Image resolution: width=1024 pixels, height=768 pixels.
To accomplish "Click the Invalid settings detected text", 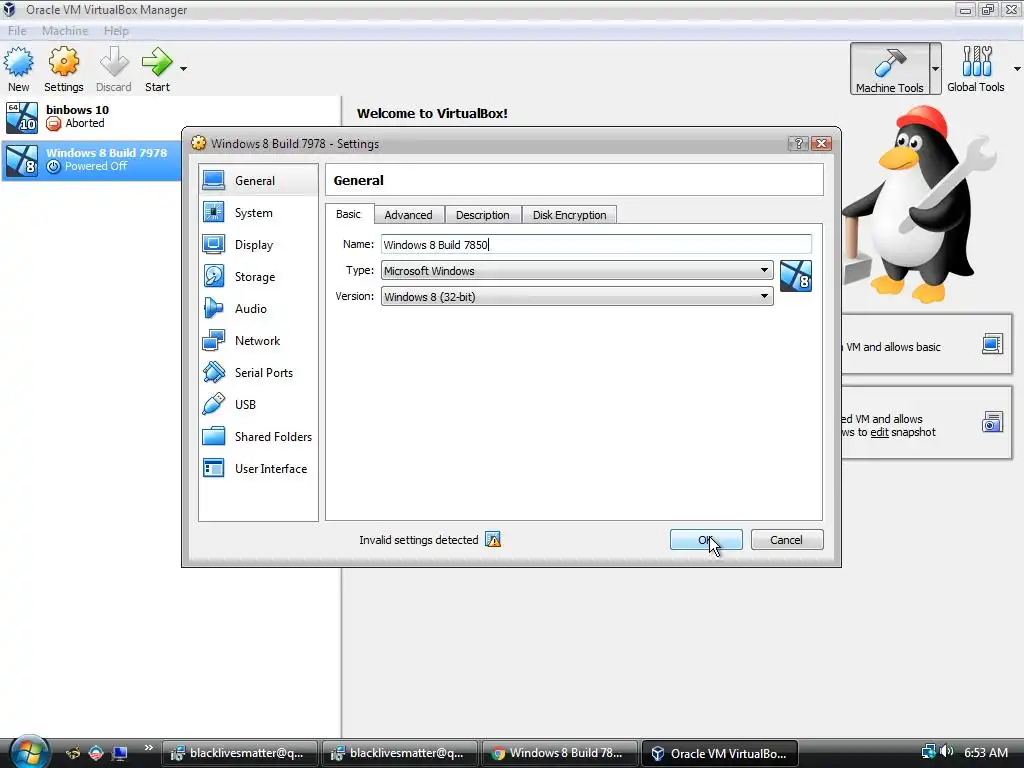I will [x=419, y=540].
